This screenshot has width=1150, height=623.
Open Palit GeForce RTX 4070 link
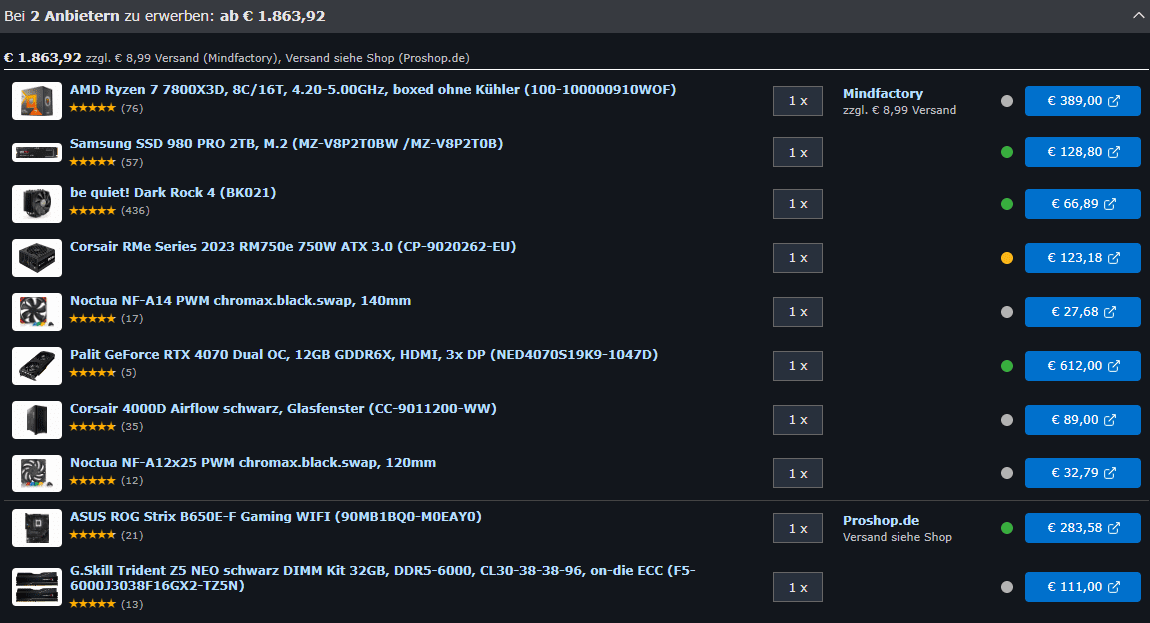pyautogui.click(x=364, y=354)
